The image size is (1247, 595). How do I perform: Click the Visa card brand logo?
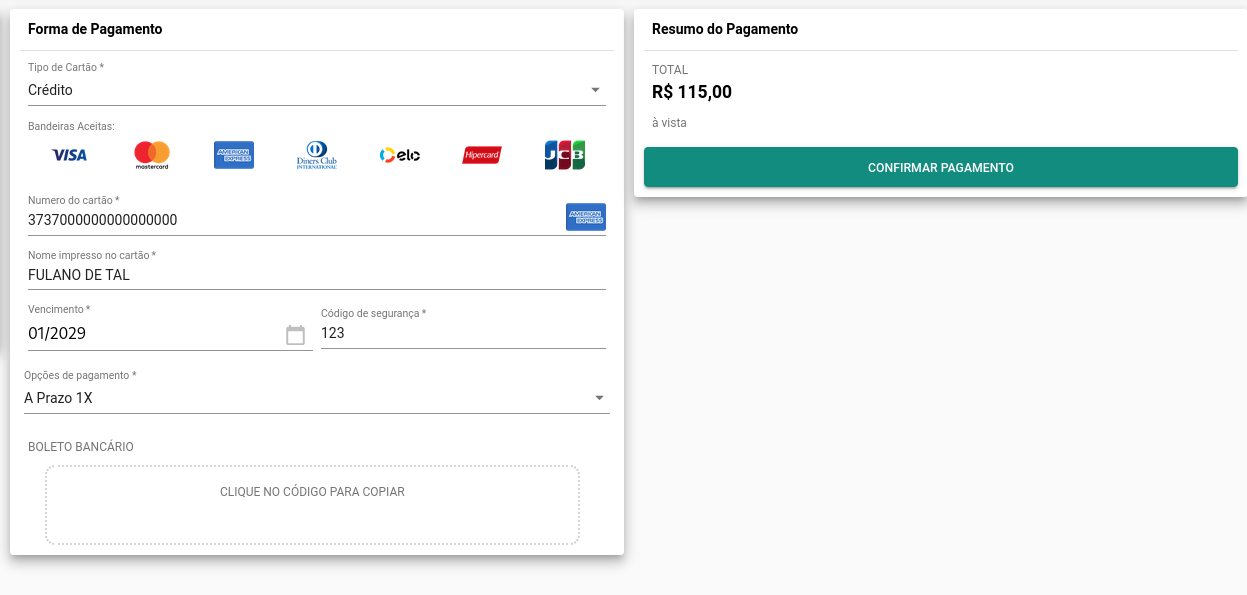[69, 155]
